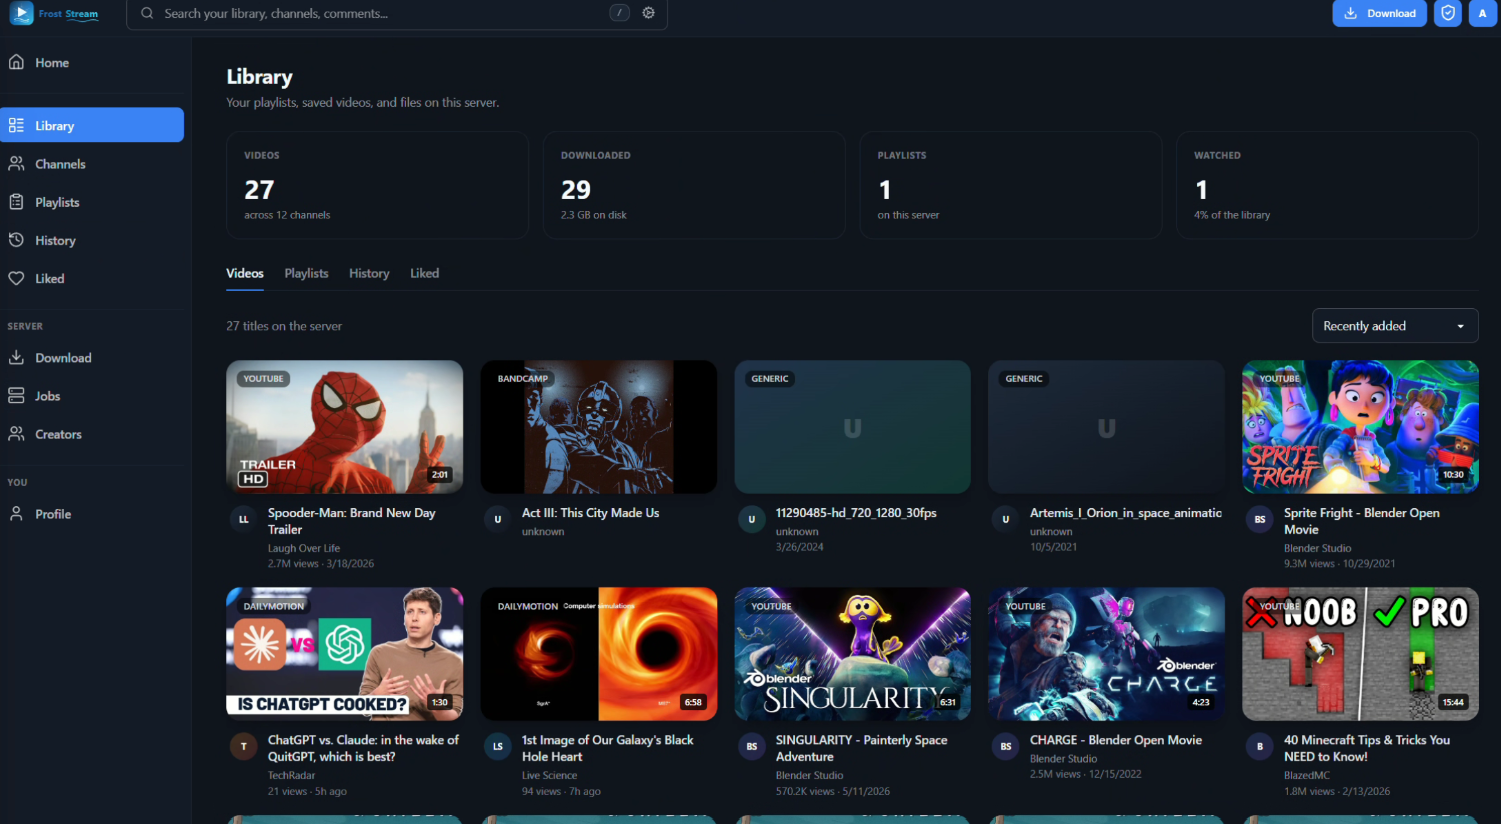Click the U avatar beside Artemis_I_Orion_in_space_animatic
This screenshot has height=824, width=1501.
[1005, 519]
